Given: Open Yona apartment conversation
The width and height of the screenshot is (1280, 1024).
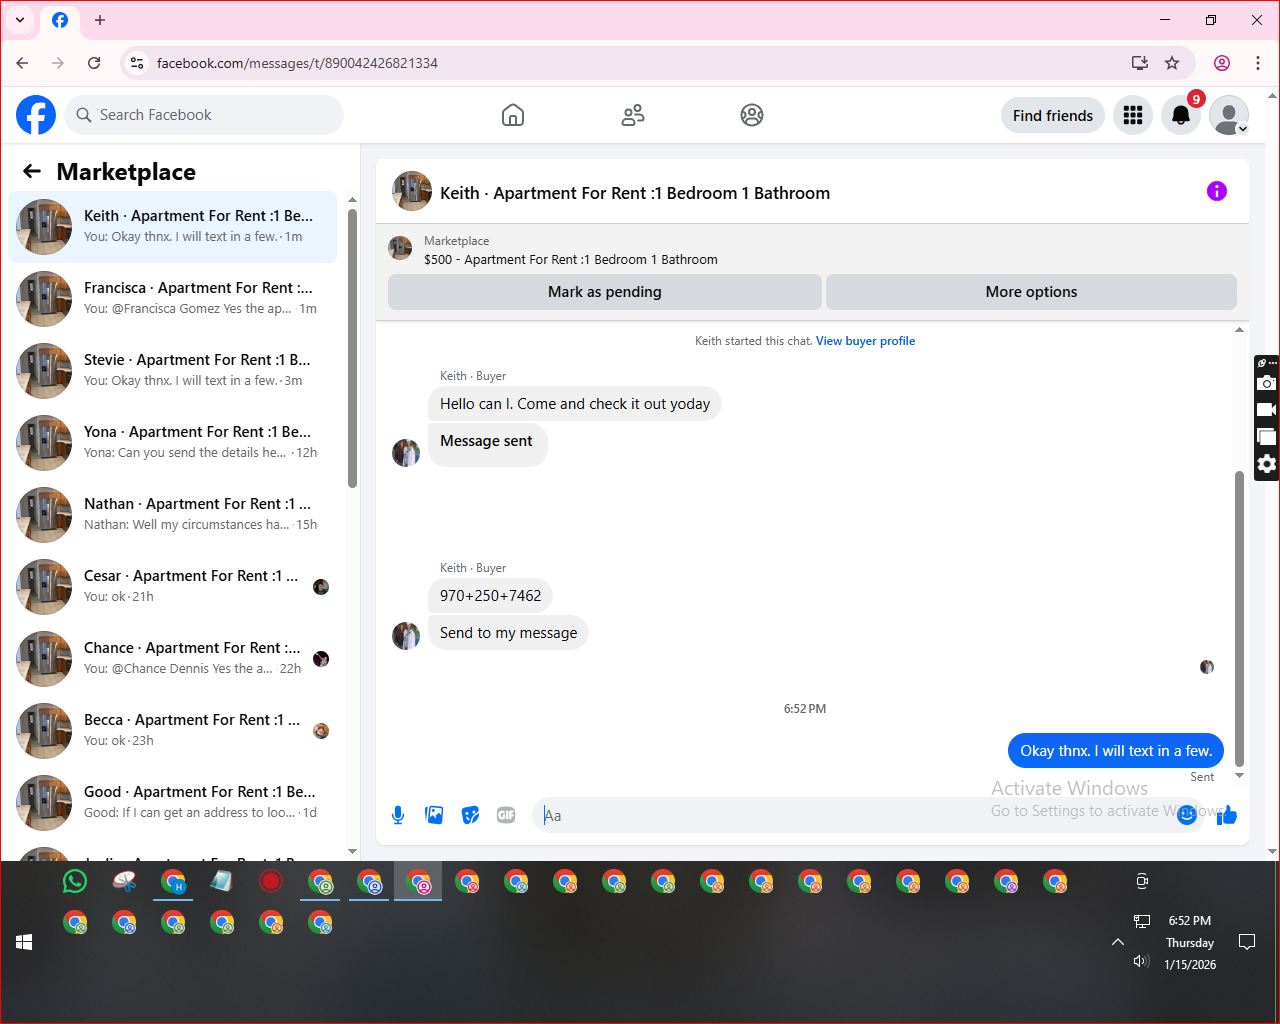Looking at the screenshot, I should coord(172,443).
